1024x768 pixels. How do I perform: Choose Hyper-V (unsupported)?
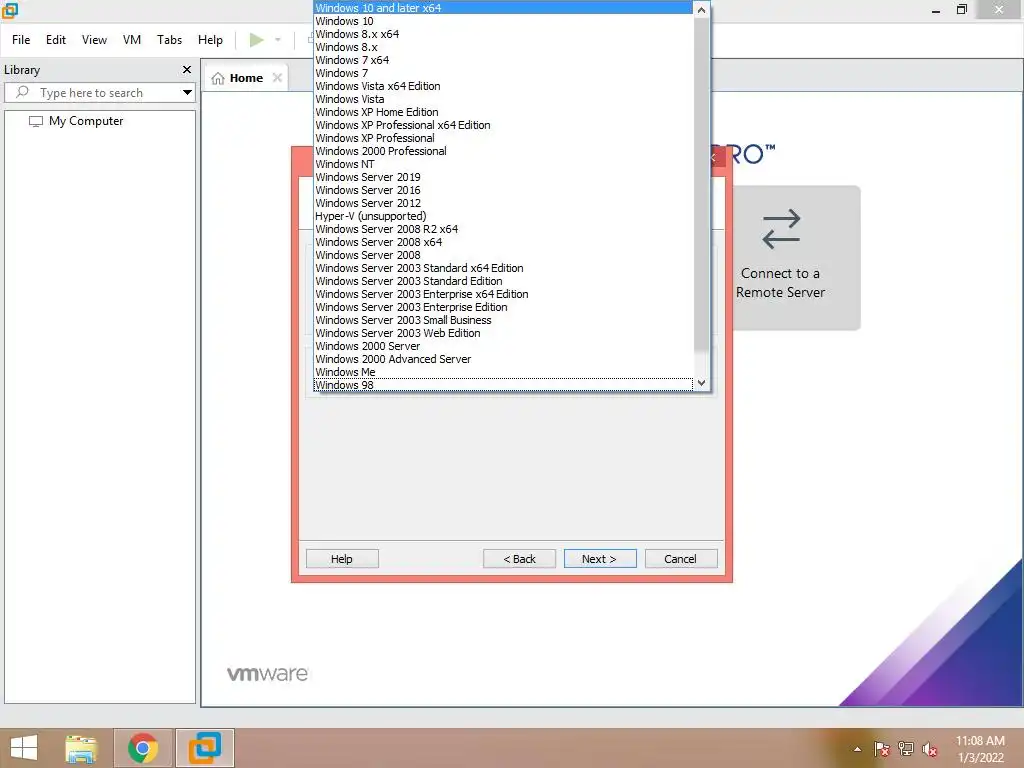point(503,216)
